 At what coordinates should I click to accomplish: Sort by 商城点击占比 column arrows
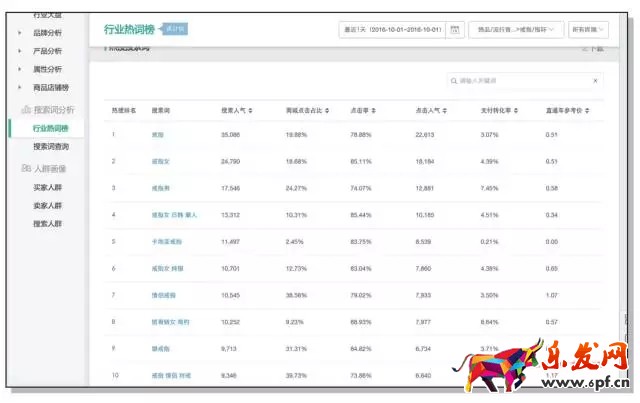click(326, 108)
